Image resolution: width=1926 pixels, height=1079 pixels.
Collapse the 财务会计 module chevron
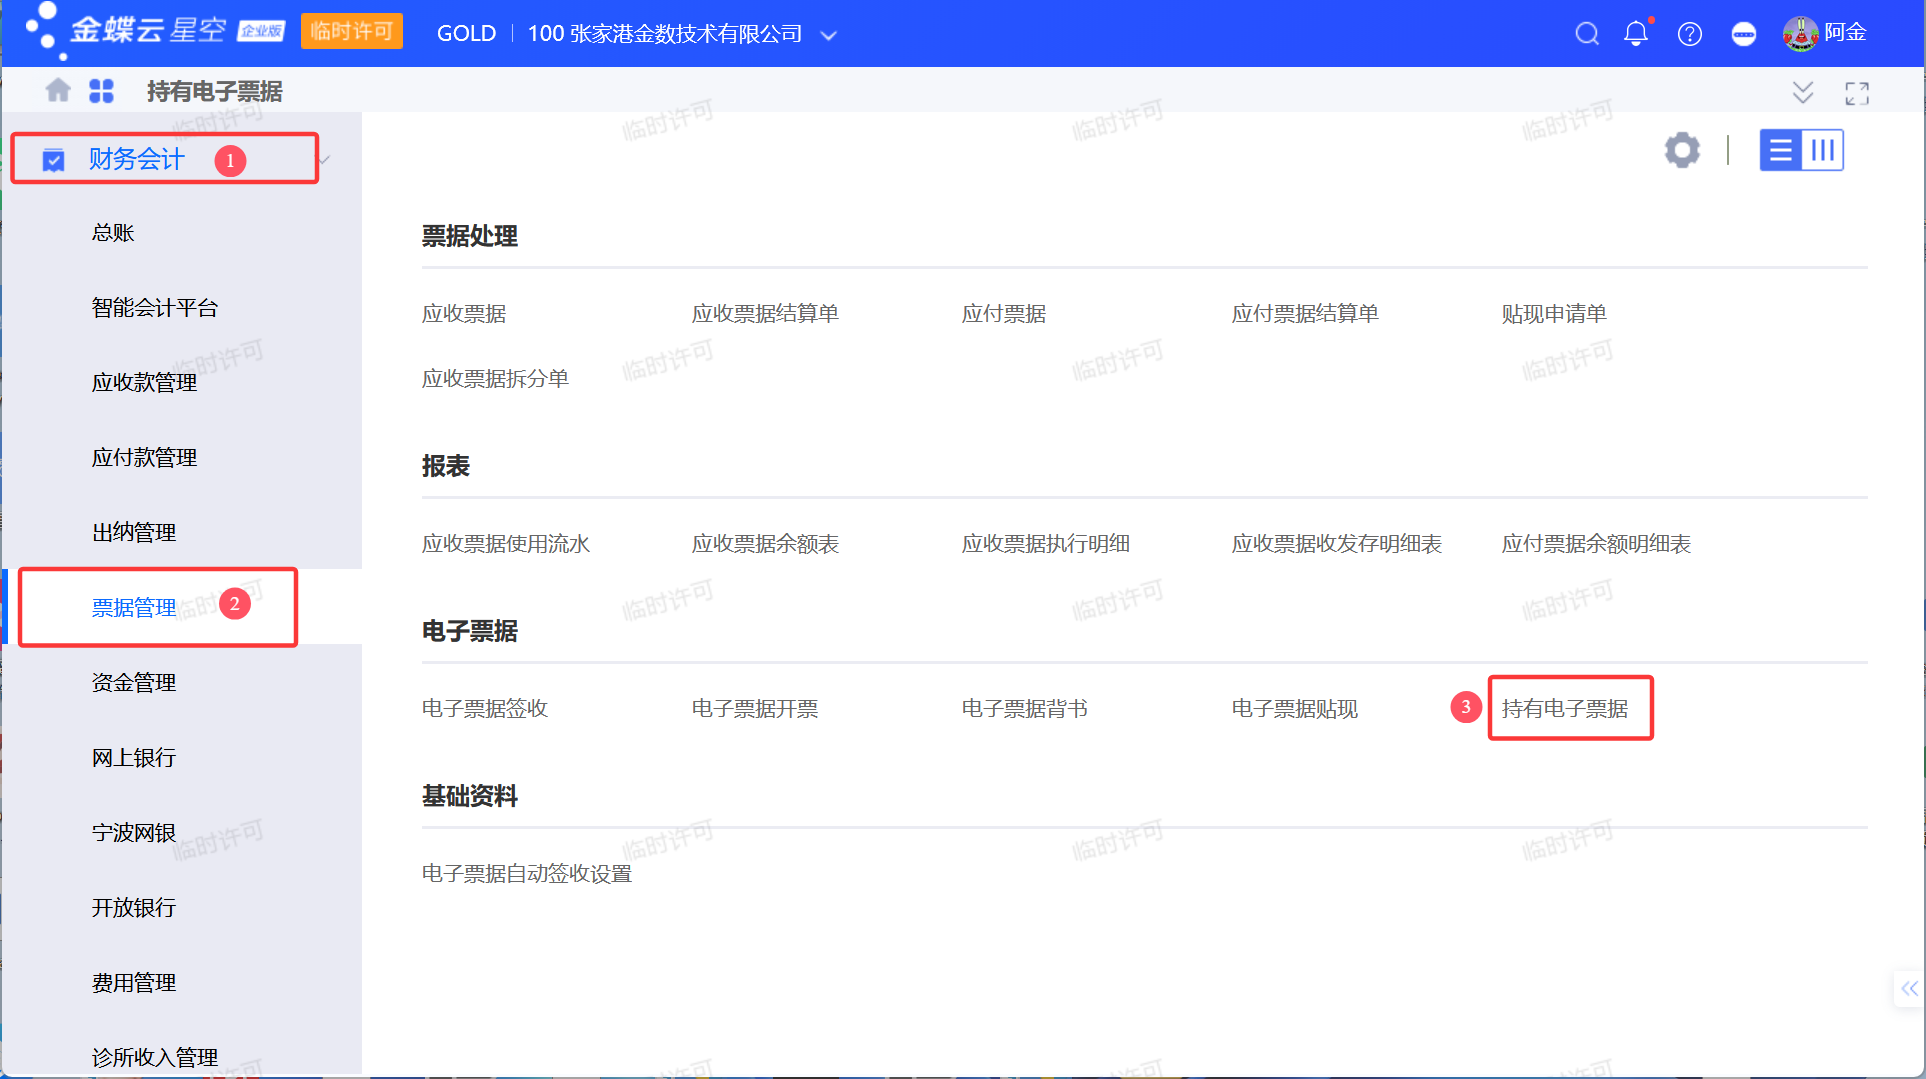(324, 160)
